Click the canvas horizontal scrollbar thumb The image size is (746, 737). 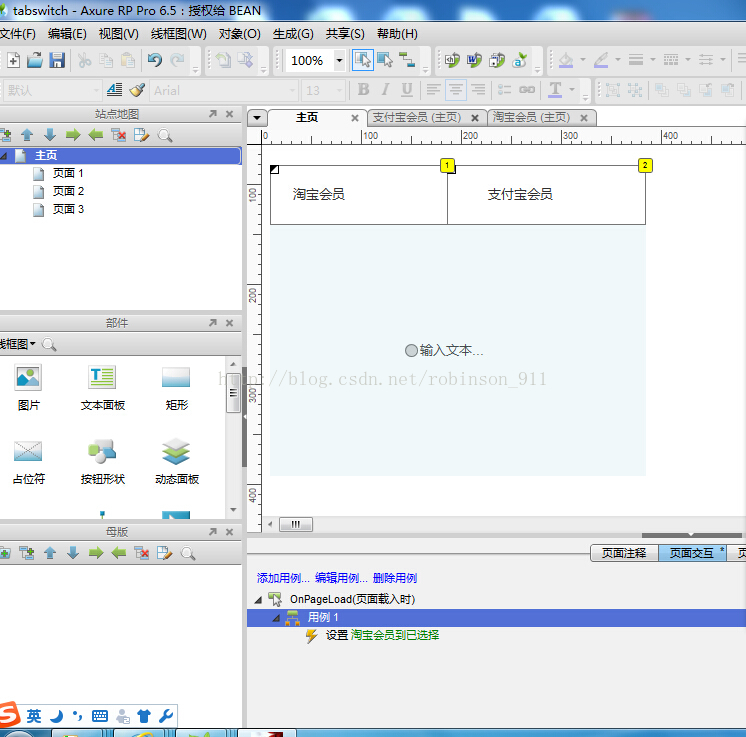coord(295,524)
